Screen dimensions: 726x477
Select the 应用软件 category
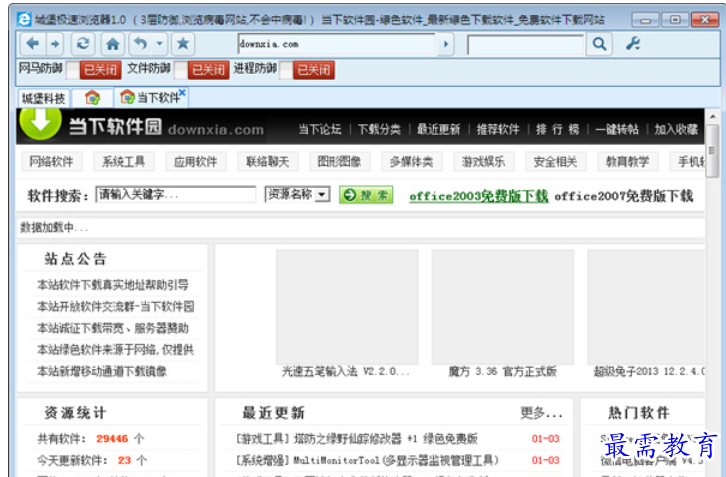click(195, 162)
